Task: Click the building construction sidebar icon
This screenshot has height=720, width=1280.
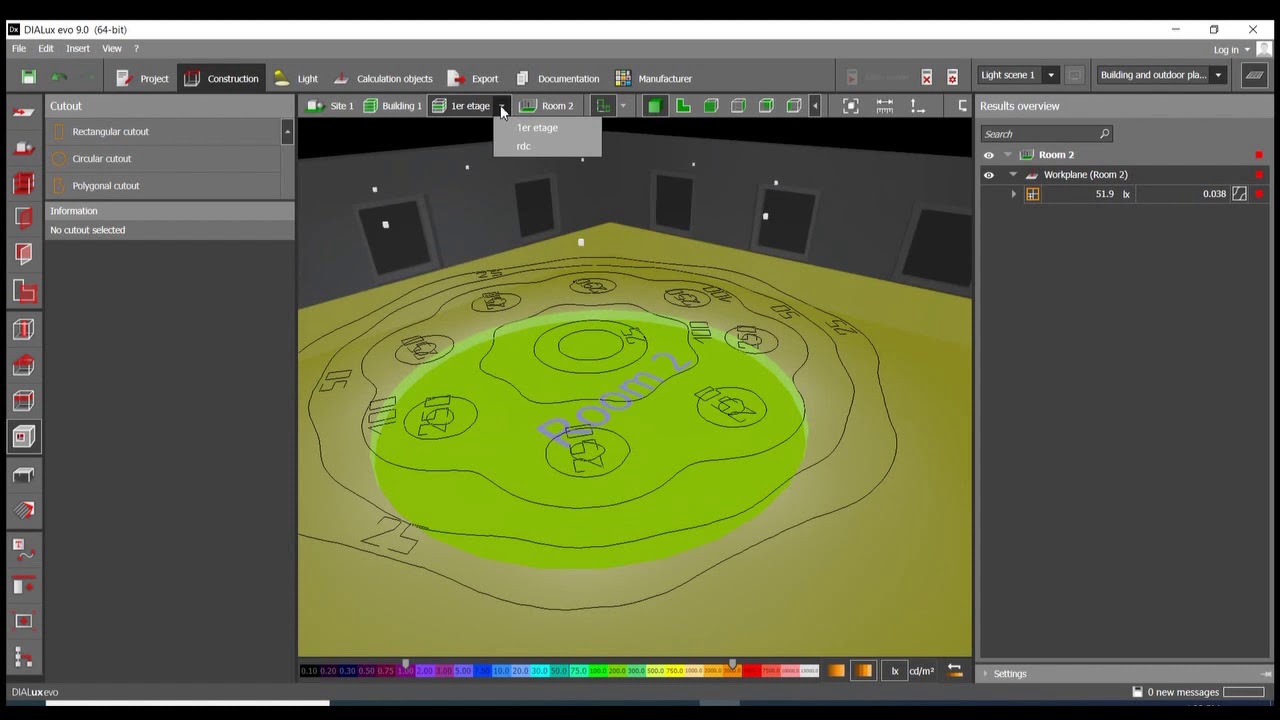Action: [23, 148]
